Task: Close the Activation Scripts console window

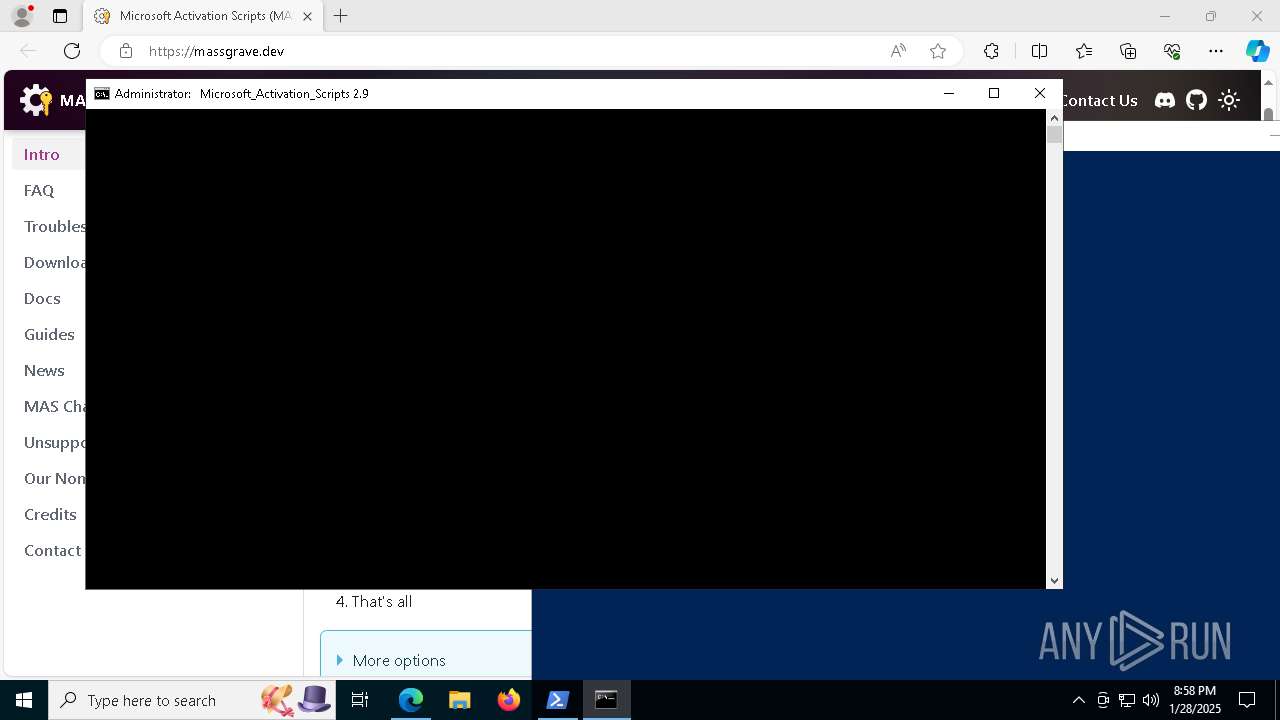Action: coord(1040,93)
